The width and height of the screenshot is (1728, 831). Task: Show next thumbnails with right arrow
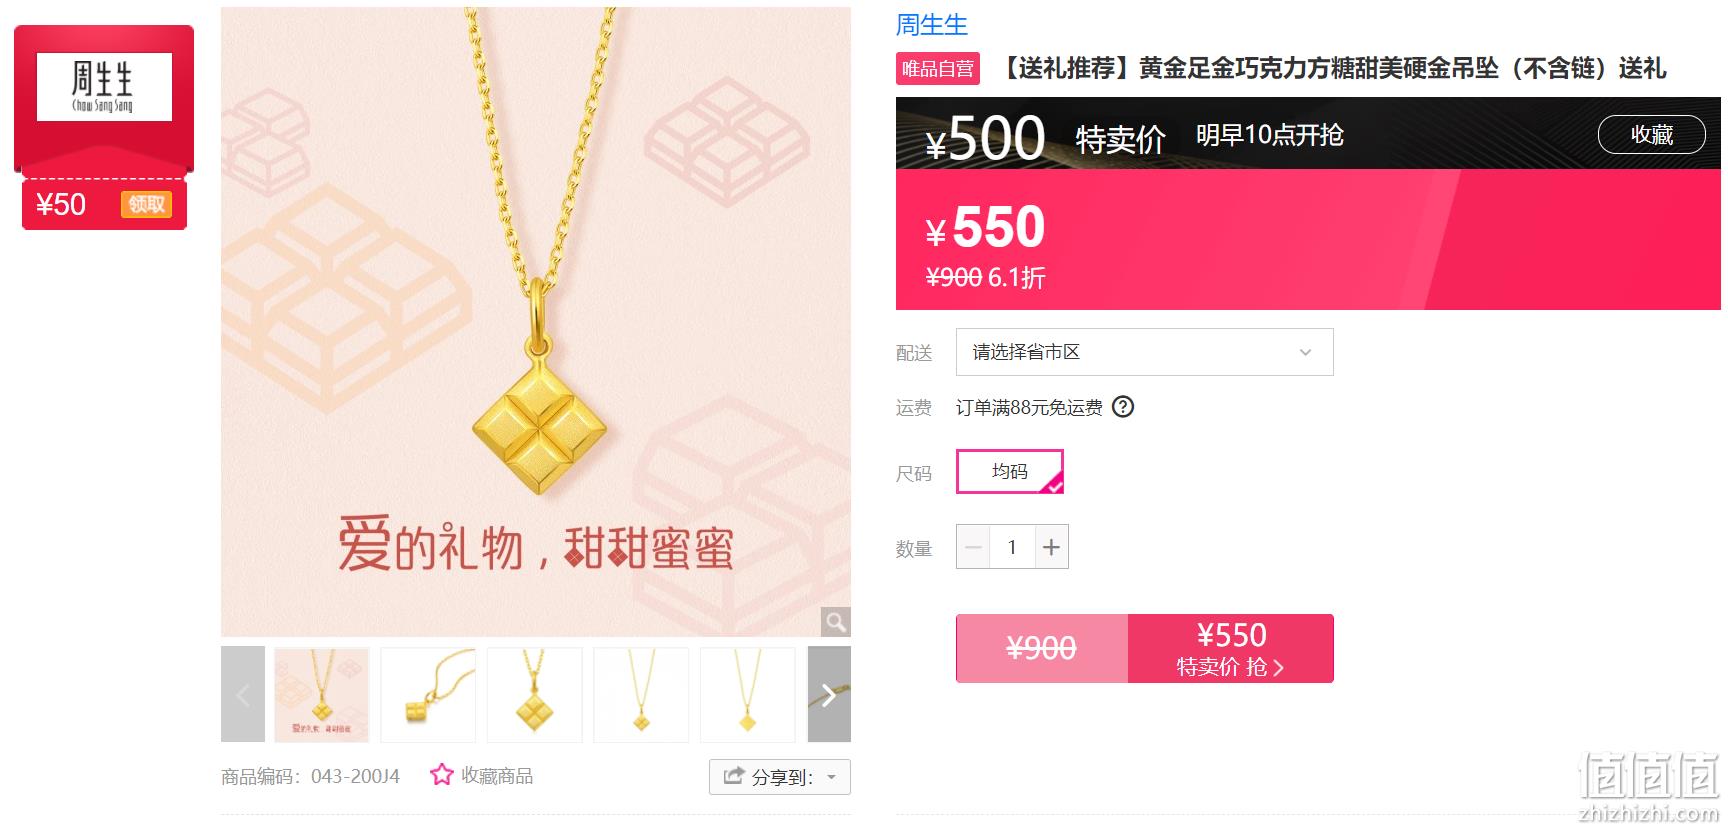tap(829, 694)
